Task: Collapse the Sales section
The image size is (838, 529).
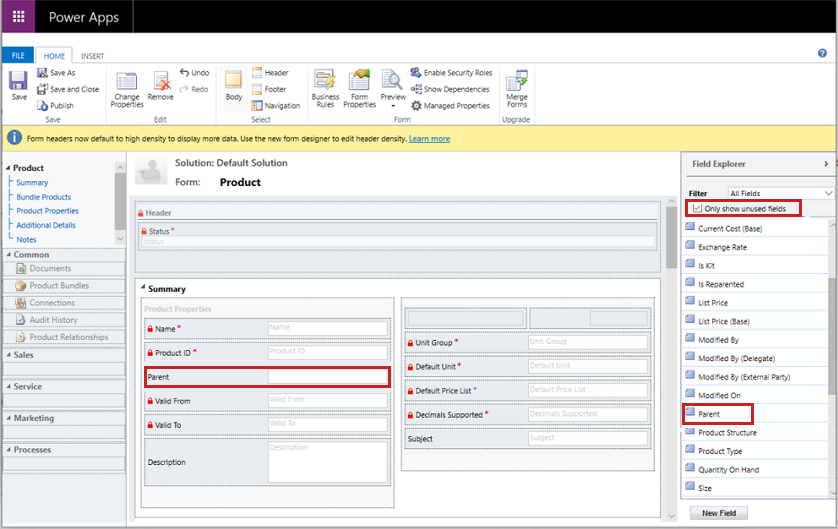Action: [8, 355]
